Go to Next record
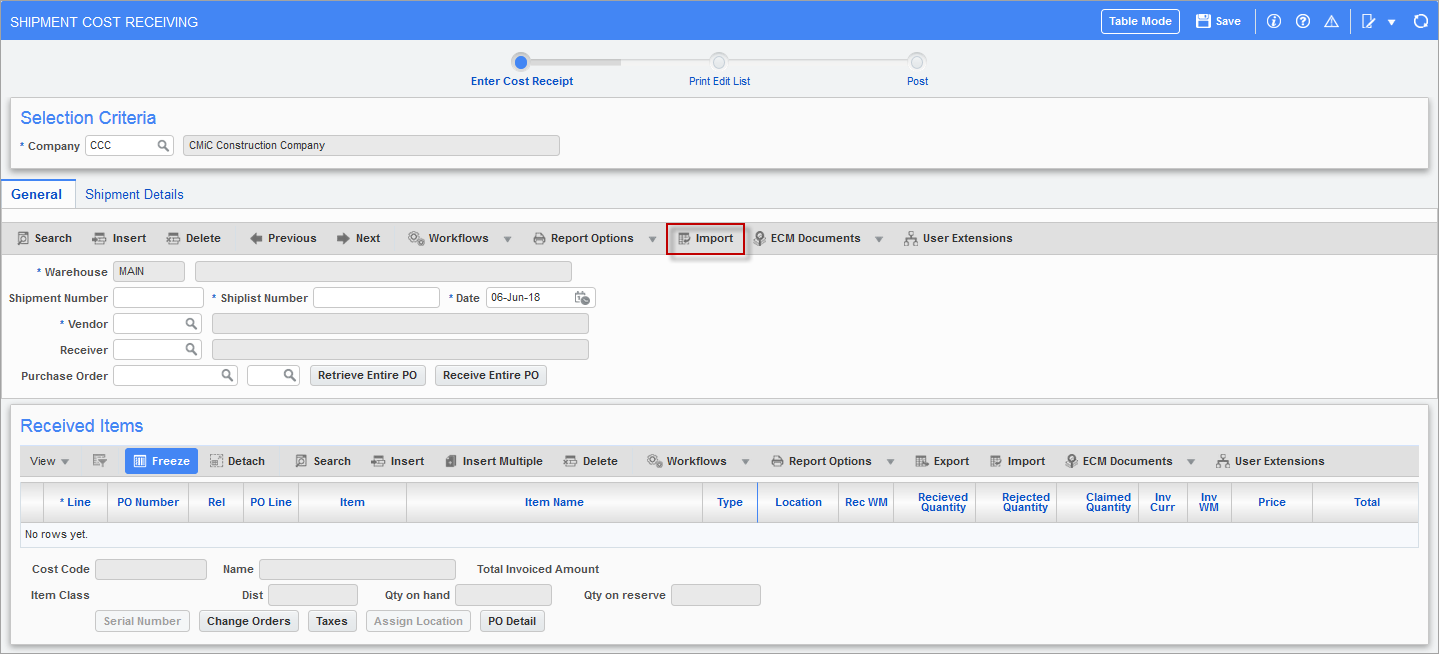 coord(358,238)
